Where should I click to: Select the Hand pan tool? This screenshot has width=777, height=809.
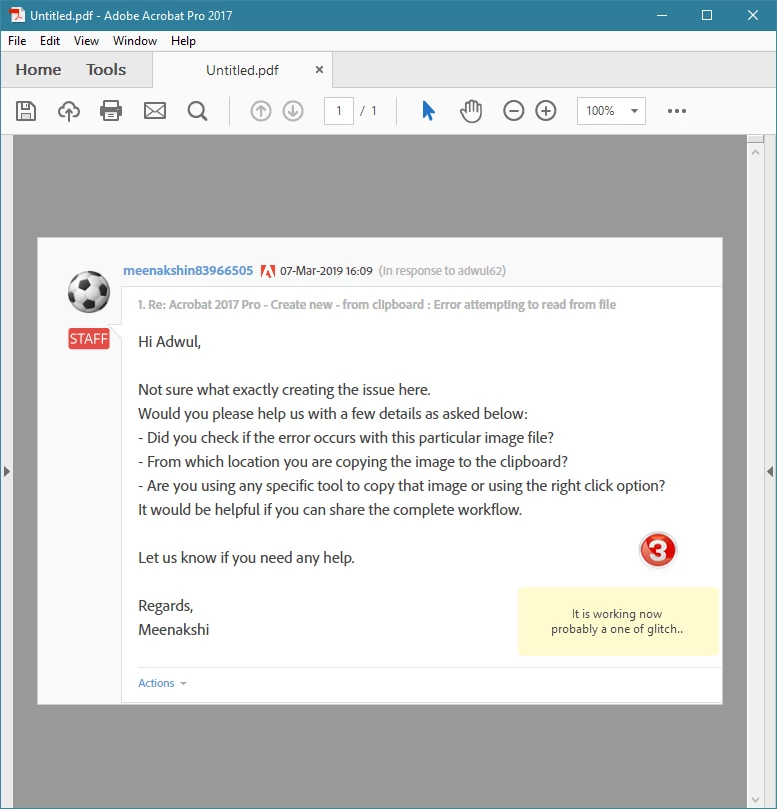[x=471, y=111]
